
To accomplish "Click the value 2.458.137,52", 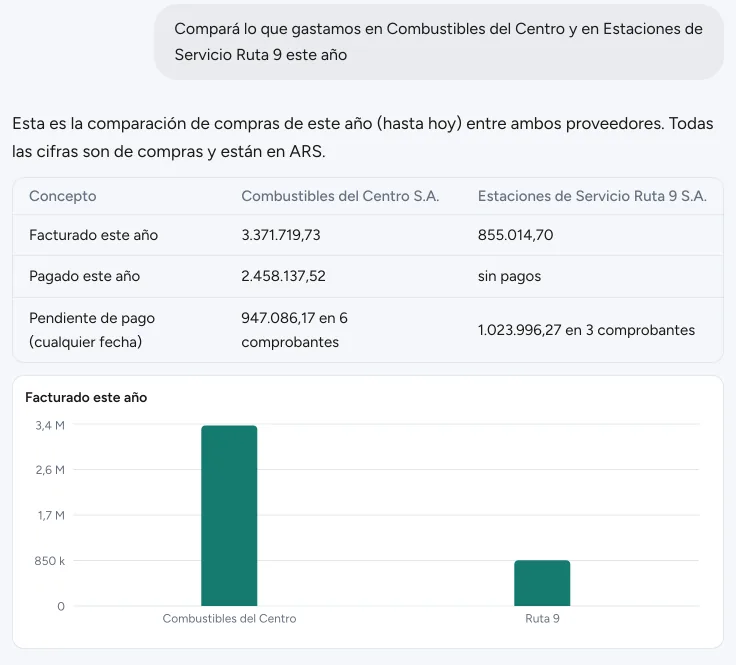I will coord(283,276).
